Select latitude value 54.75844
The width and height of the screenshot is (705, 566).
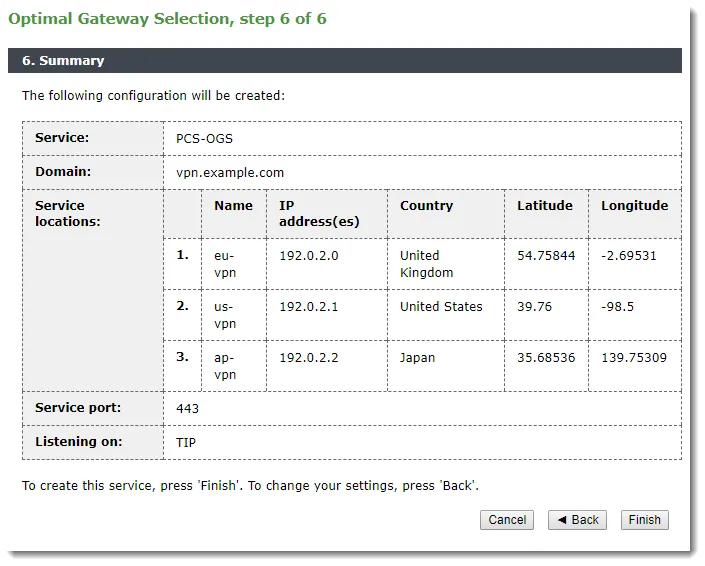546,256
